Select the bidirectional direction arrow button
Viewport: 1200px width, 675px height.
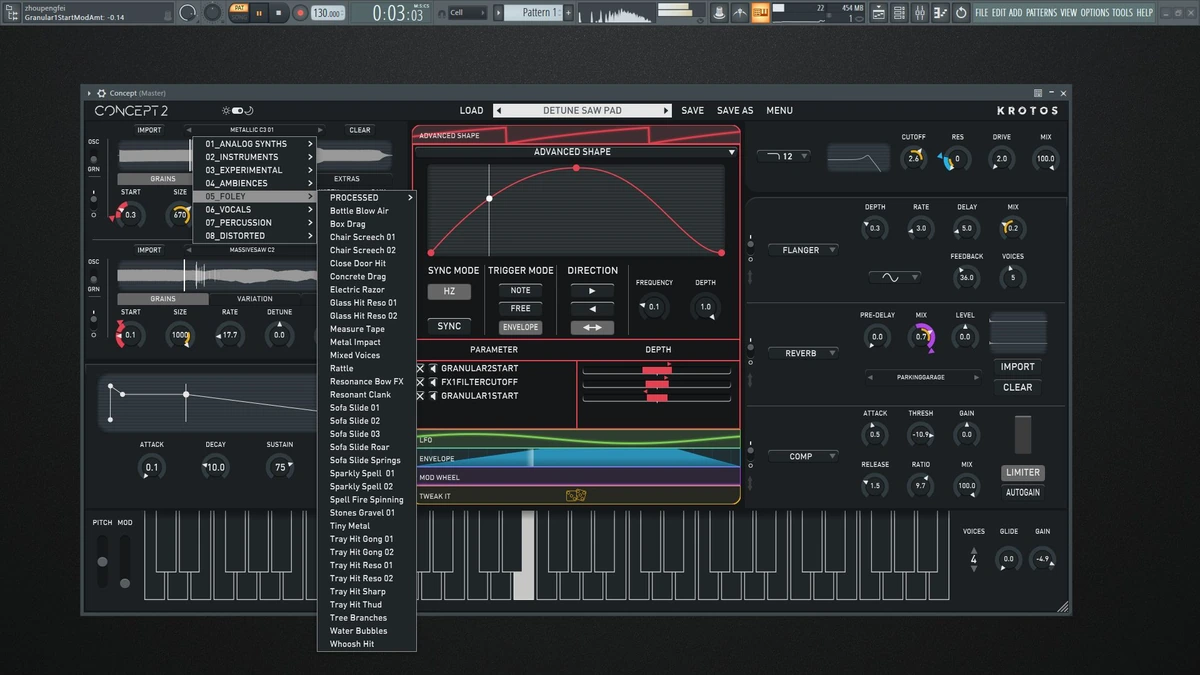coord(592,327)
